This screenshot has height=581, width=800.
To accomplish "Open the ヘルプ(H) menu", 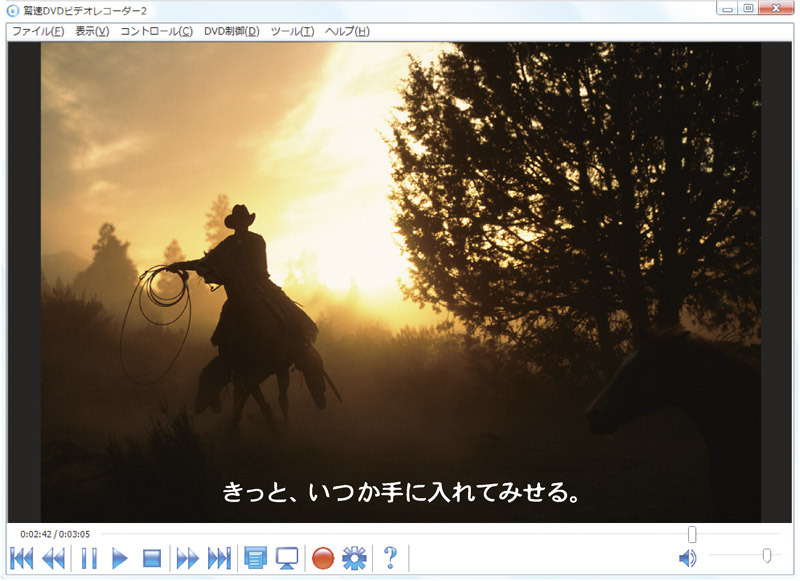I will pyautogui.click(x=347, y=31).
